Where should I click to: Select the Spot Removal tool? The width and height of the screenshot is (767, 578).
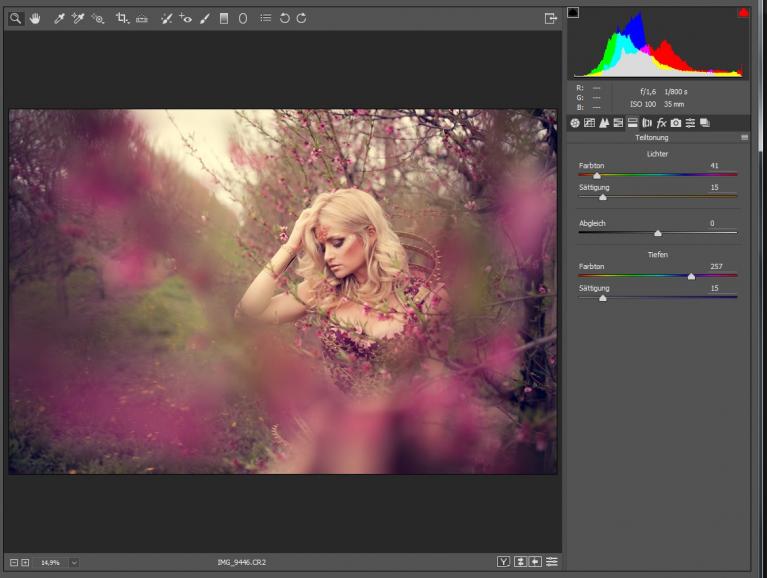point(166,19)
